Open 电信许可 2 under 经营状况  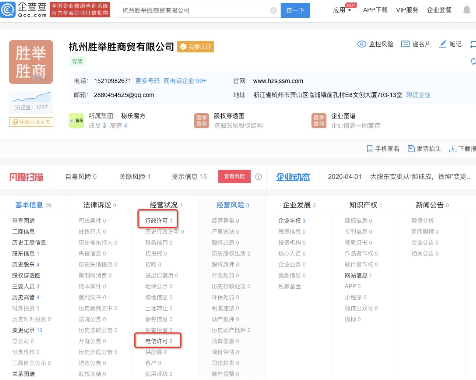click(x=159, y=341)
